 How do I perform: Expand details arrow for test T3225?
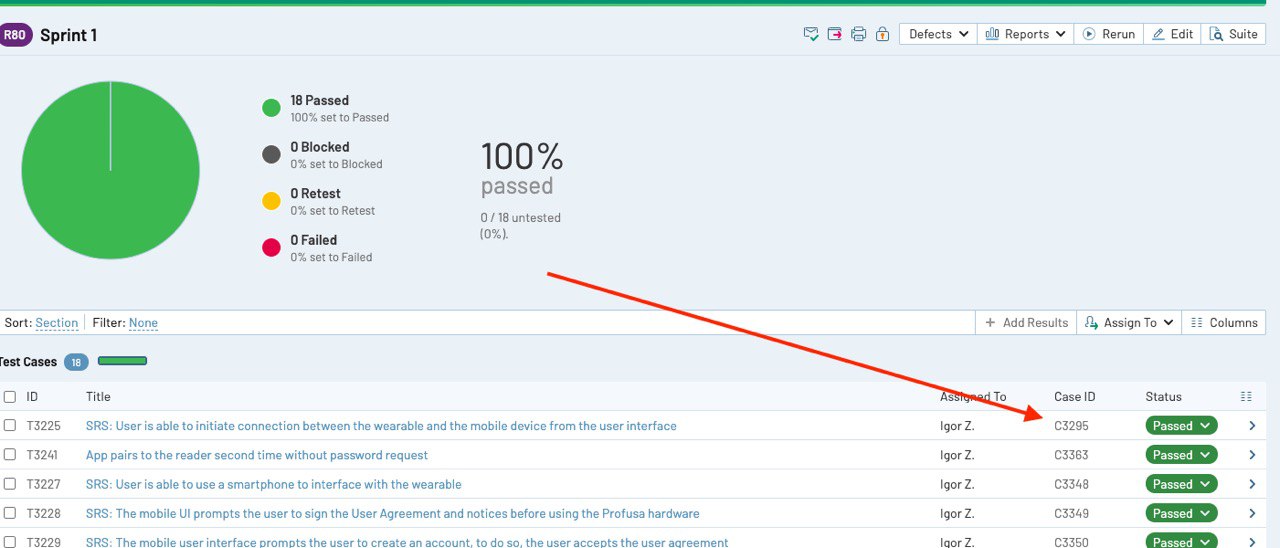click(x=1252, y=426)
